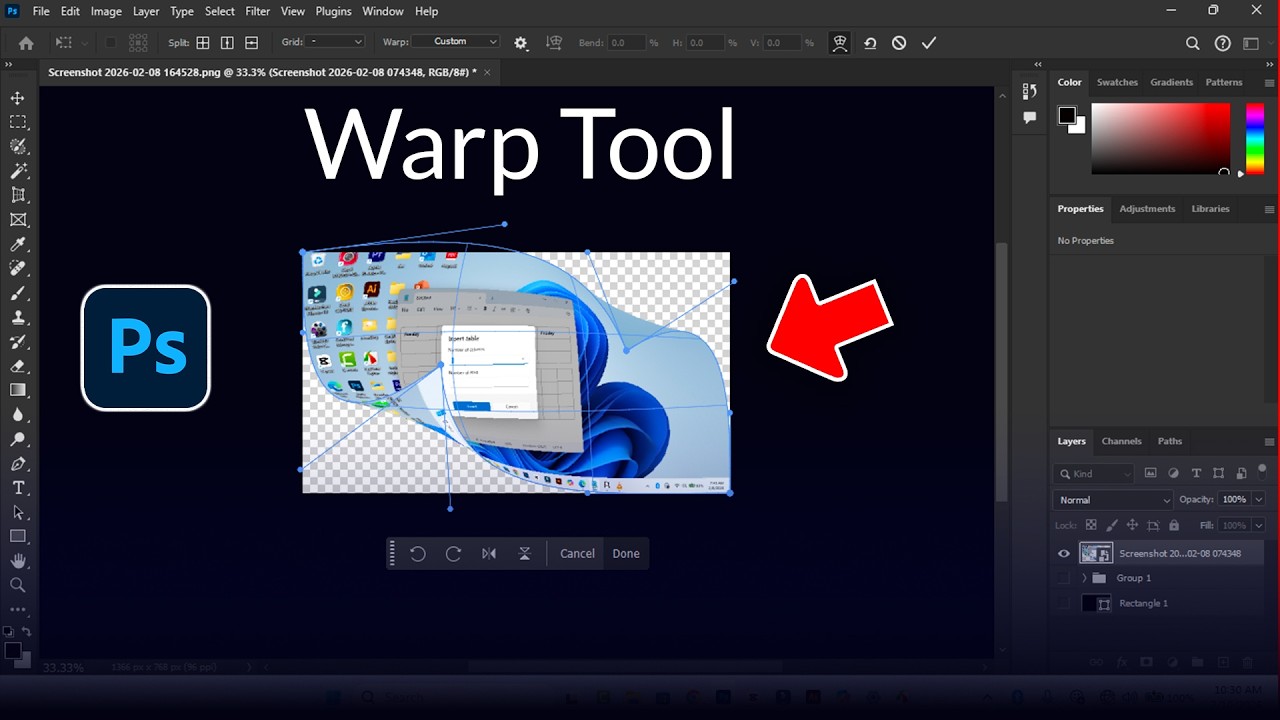1280x720 pixels.
Task: Open the Plugins menu
Action: pyautogui.click(x=333, y=11)
